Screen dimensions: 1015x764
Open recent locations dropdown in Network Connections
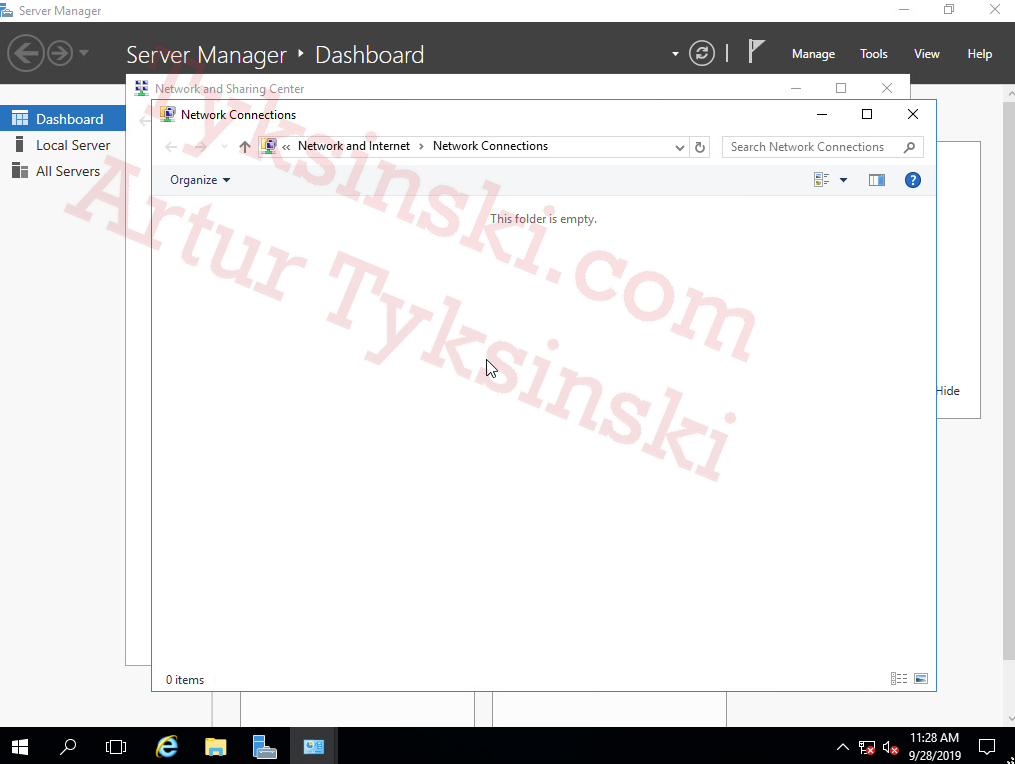(x=224, y=147)
